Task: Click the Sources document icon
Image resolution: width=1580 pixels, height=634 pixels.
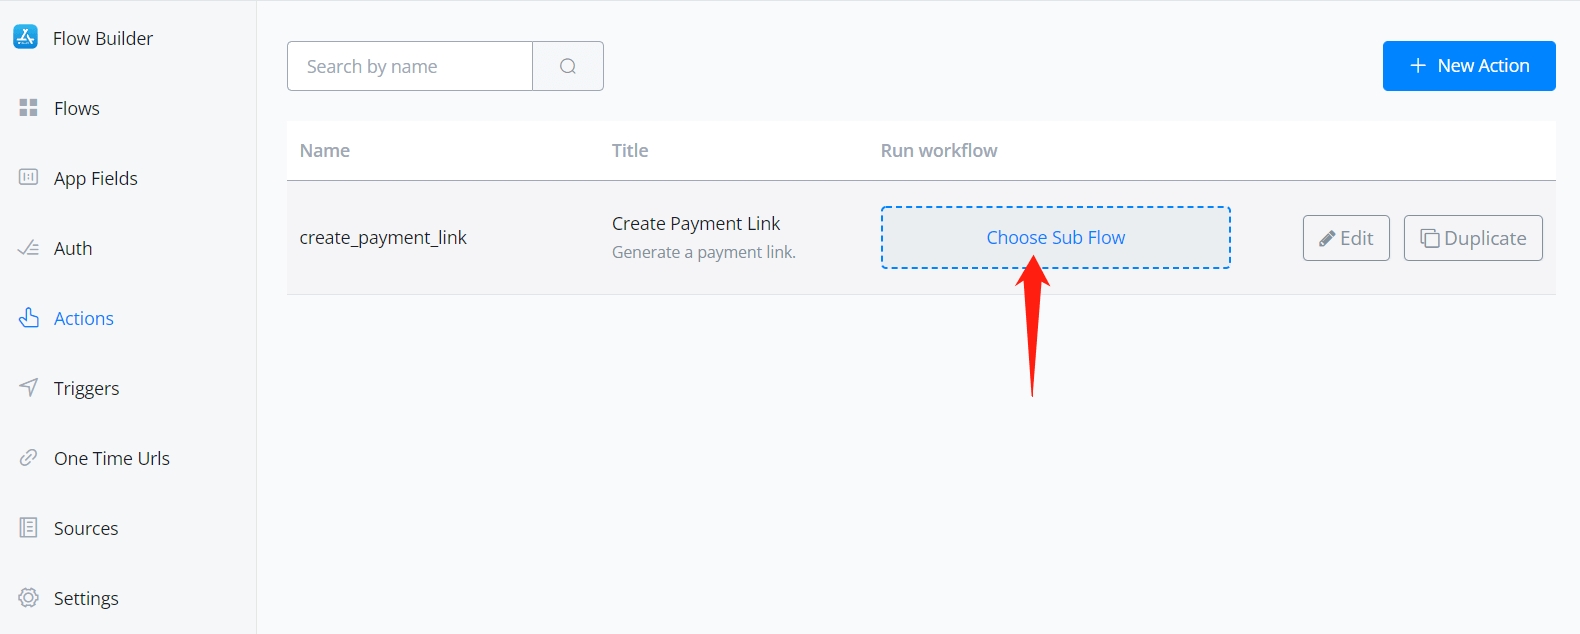Action: [28, 528]
